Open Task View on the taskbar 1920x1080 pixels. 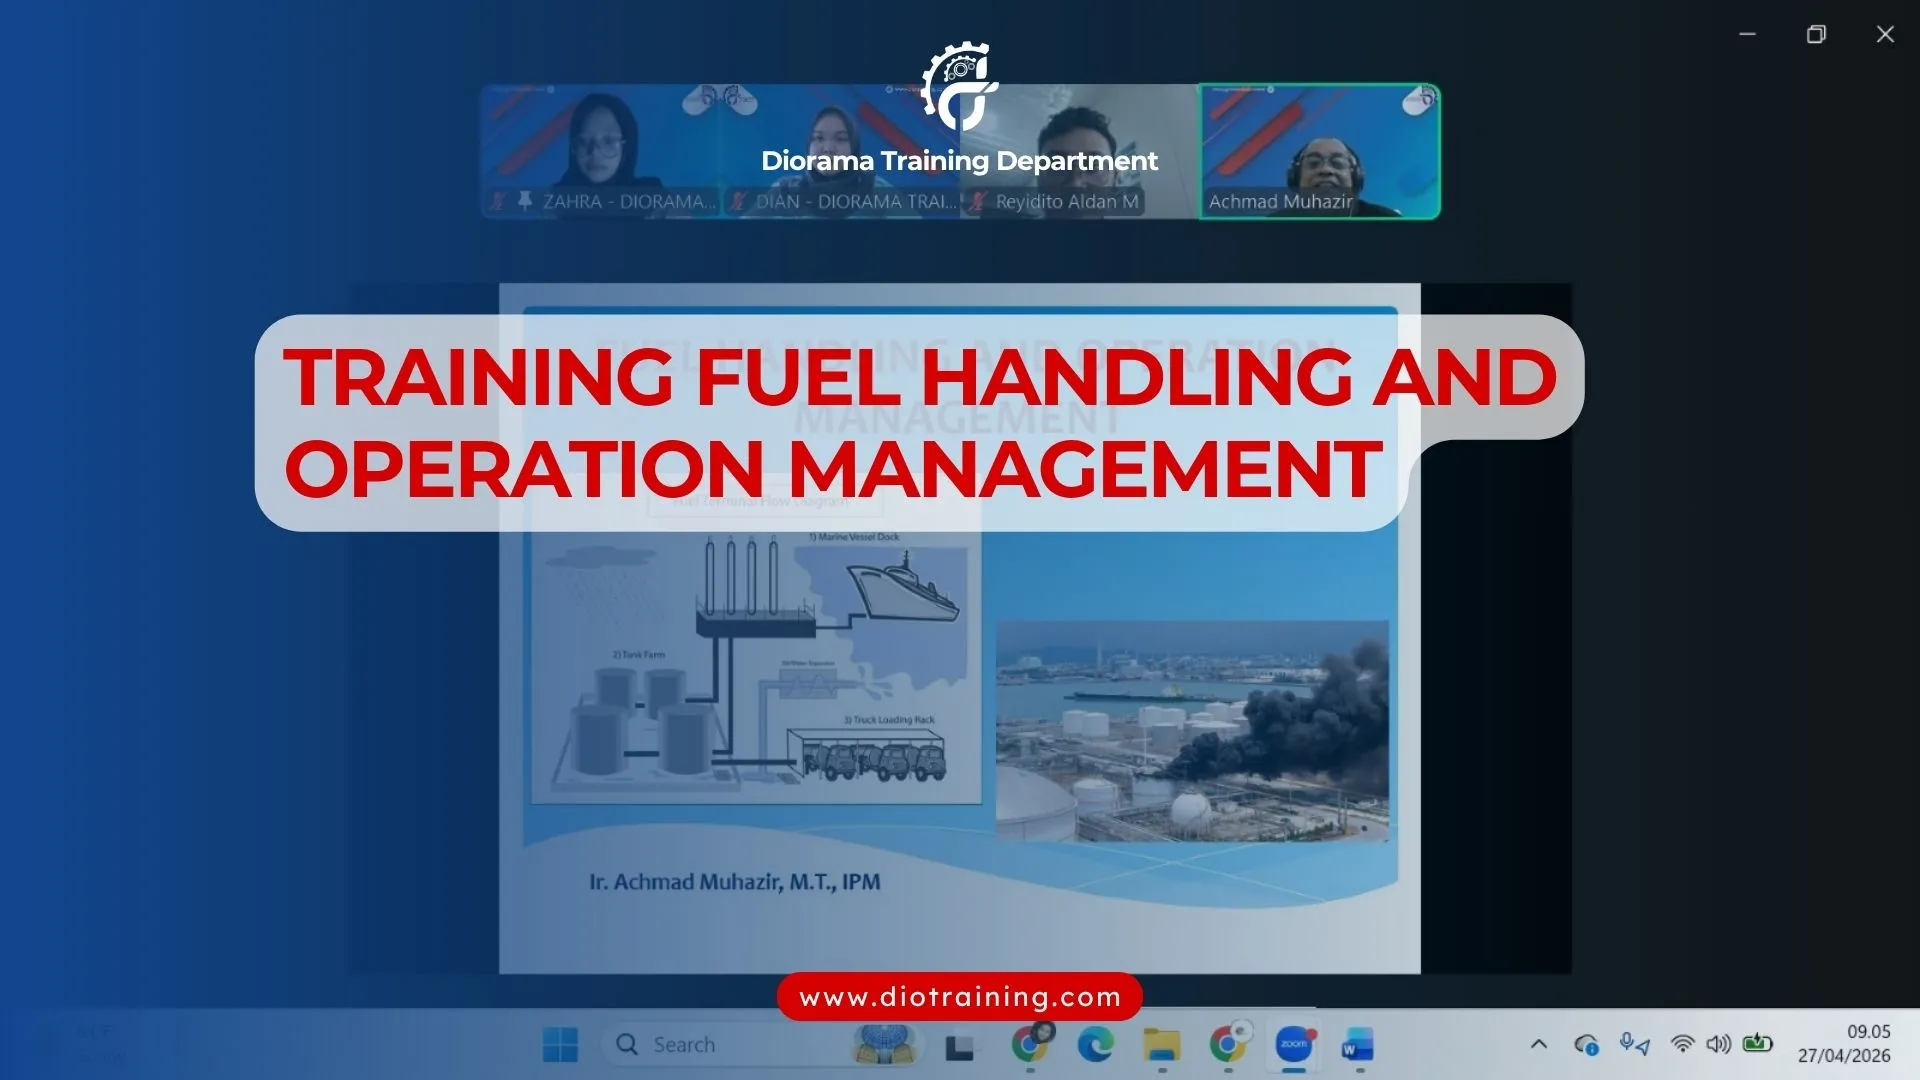959,1047
